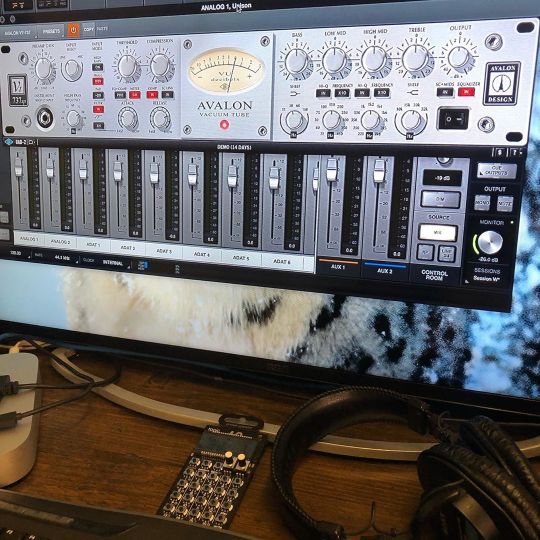The height and width of the screenshot is (540, 540).
Task: Click the Treble gain knob
Action: click(x=415, y=58)
